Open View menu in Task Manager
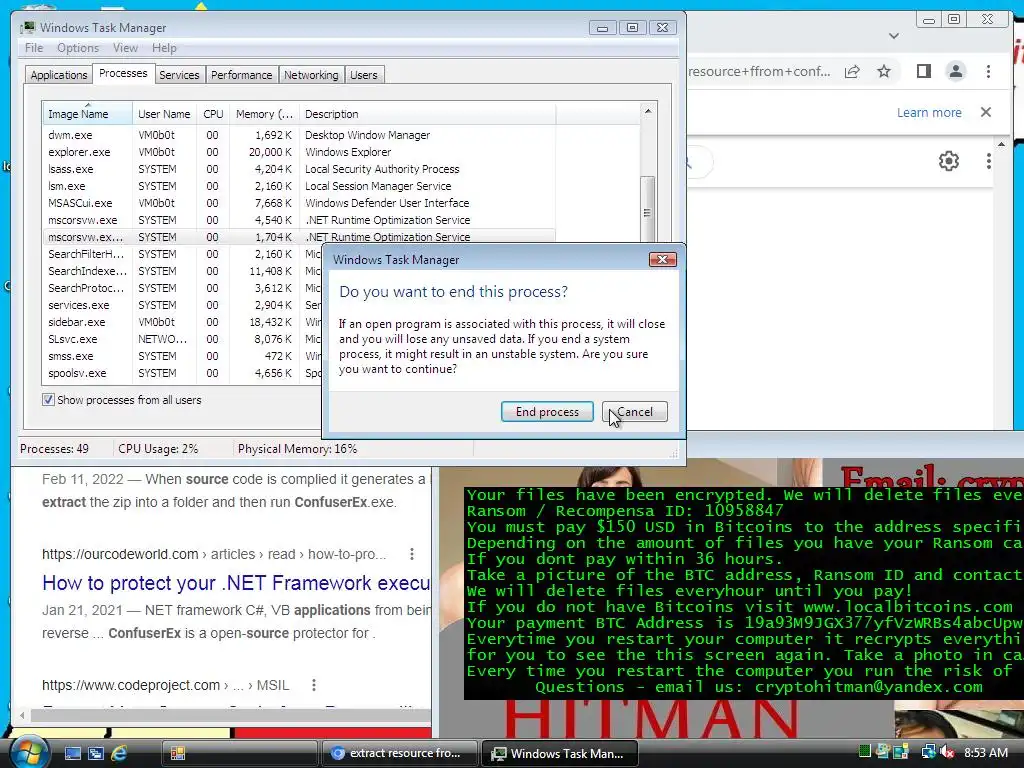The width and height of the screenshot is (1024, 768). (x=125, y=48)
